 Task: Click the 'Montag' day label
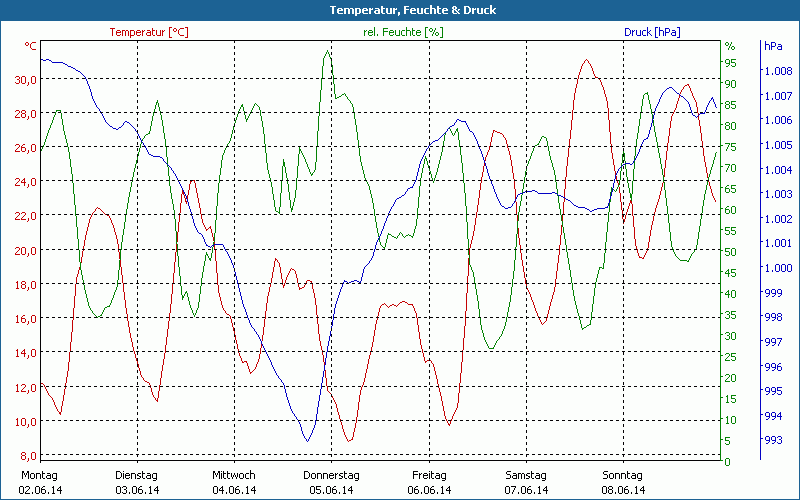tap(40, 475)
